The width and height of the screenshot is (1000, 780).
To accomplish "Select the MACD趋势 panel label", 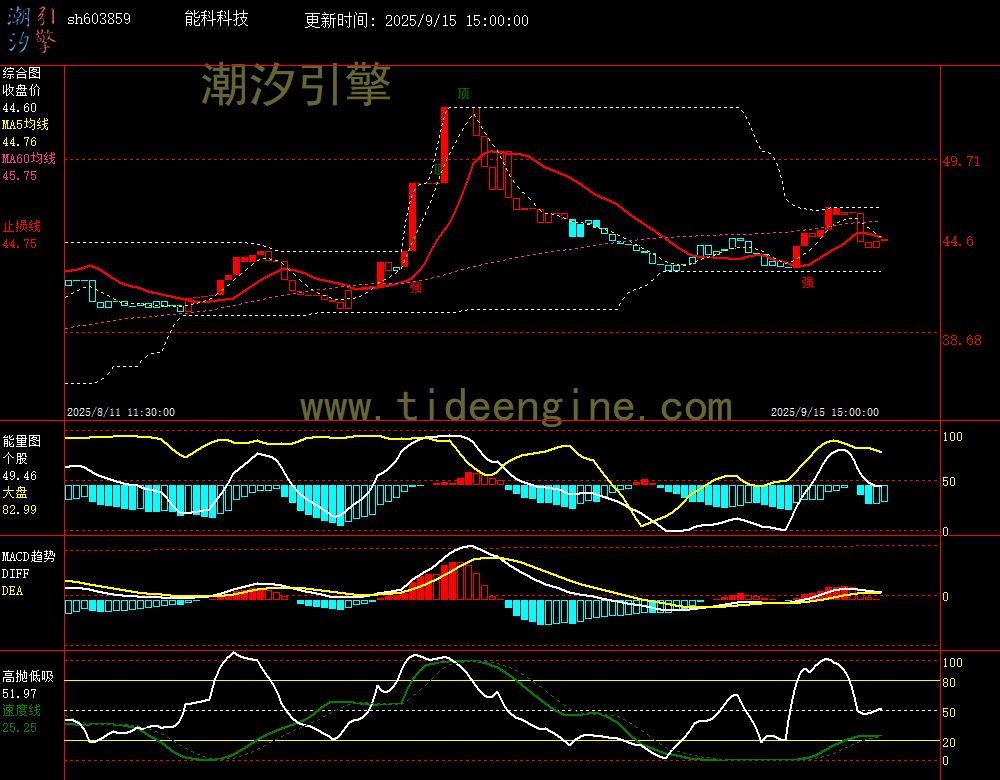I will [x=29, y=557].
